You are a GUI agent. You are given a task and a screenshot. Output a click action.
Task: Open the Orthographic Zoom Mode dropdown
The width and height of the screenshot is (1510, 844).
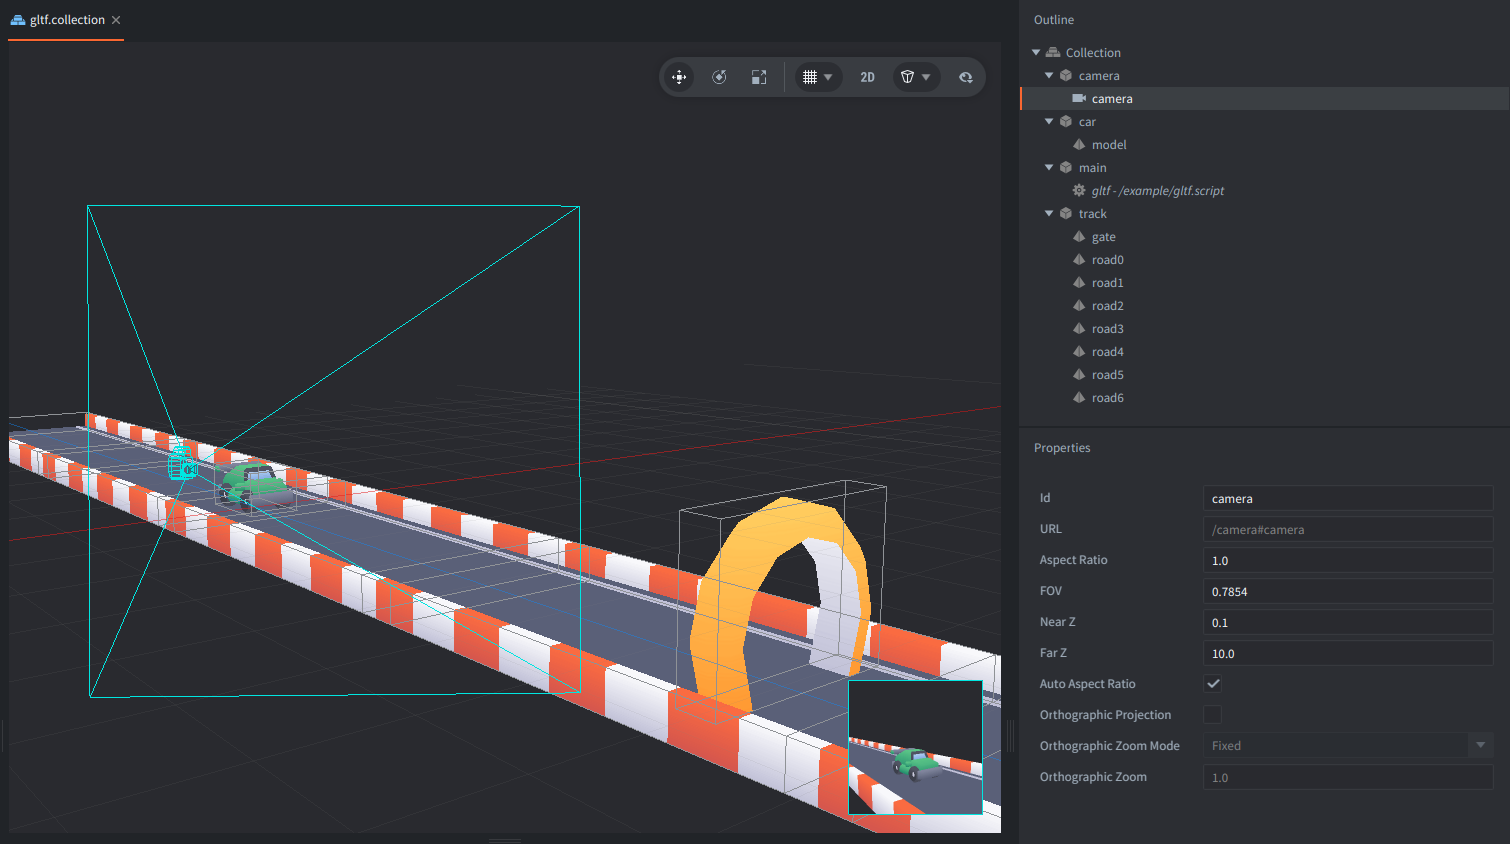(1348, 746)
